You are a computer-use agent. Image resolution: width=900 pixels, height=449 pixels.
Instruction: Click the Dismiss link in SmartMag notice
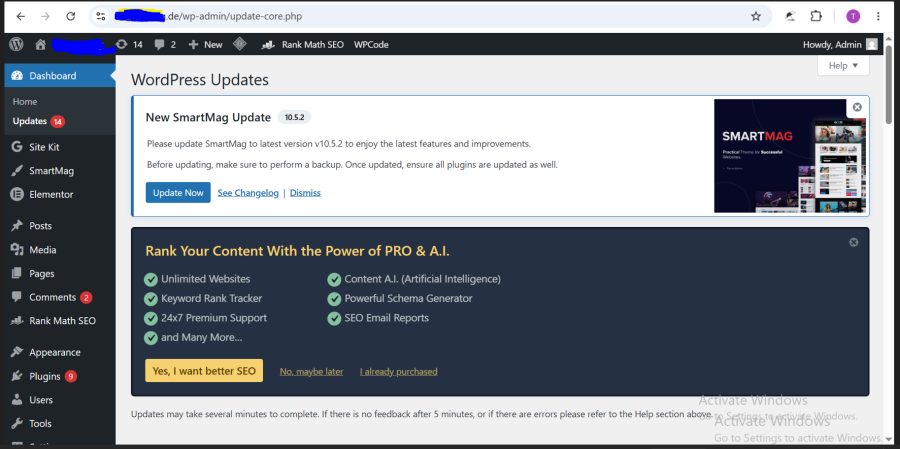click(x=305, y=193)
